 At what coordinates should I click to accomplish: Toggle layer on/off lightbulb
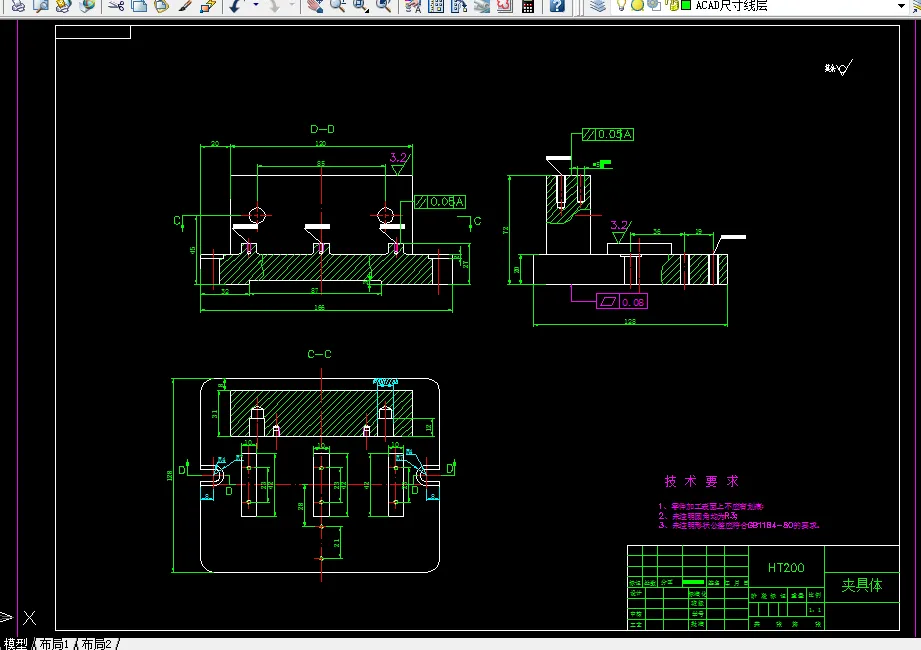pos(621,6)
